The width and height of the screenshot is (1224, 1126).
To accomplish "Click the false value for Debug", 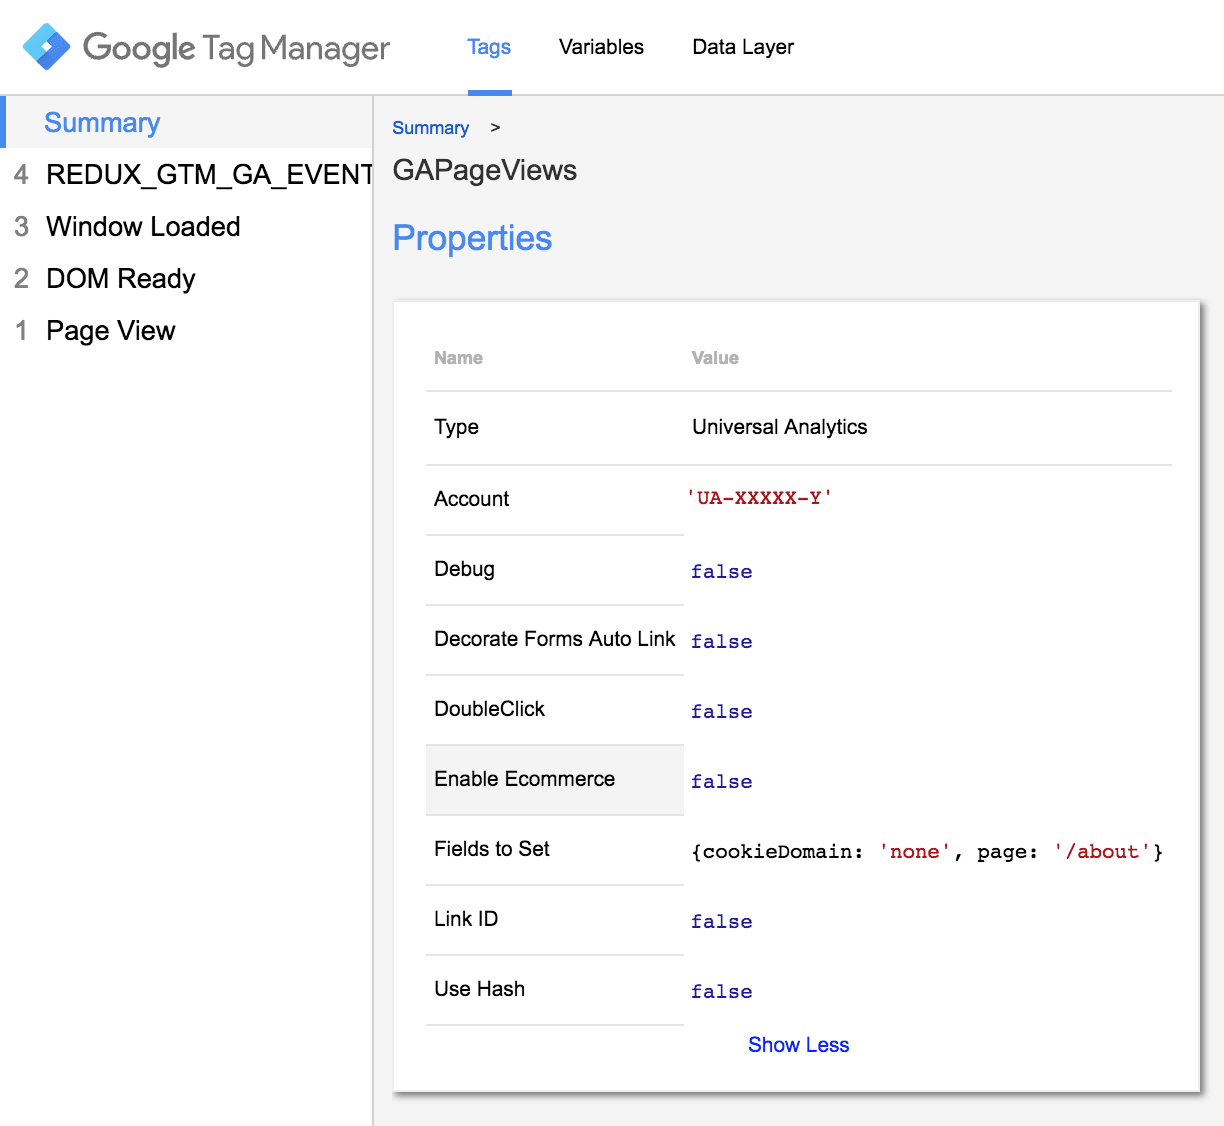I will pos(721,572).
